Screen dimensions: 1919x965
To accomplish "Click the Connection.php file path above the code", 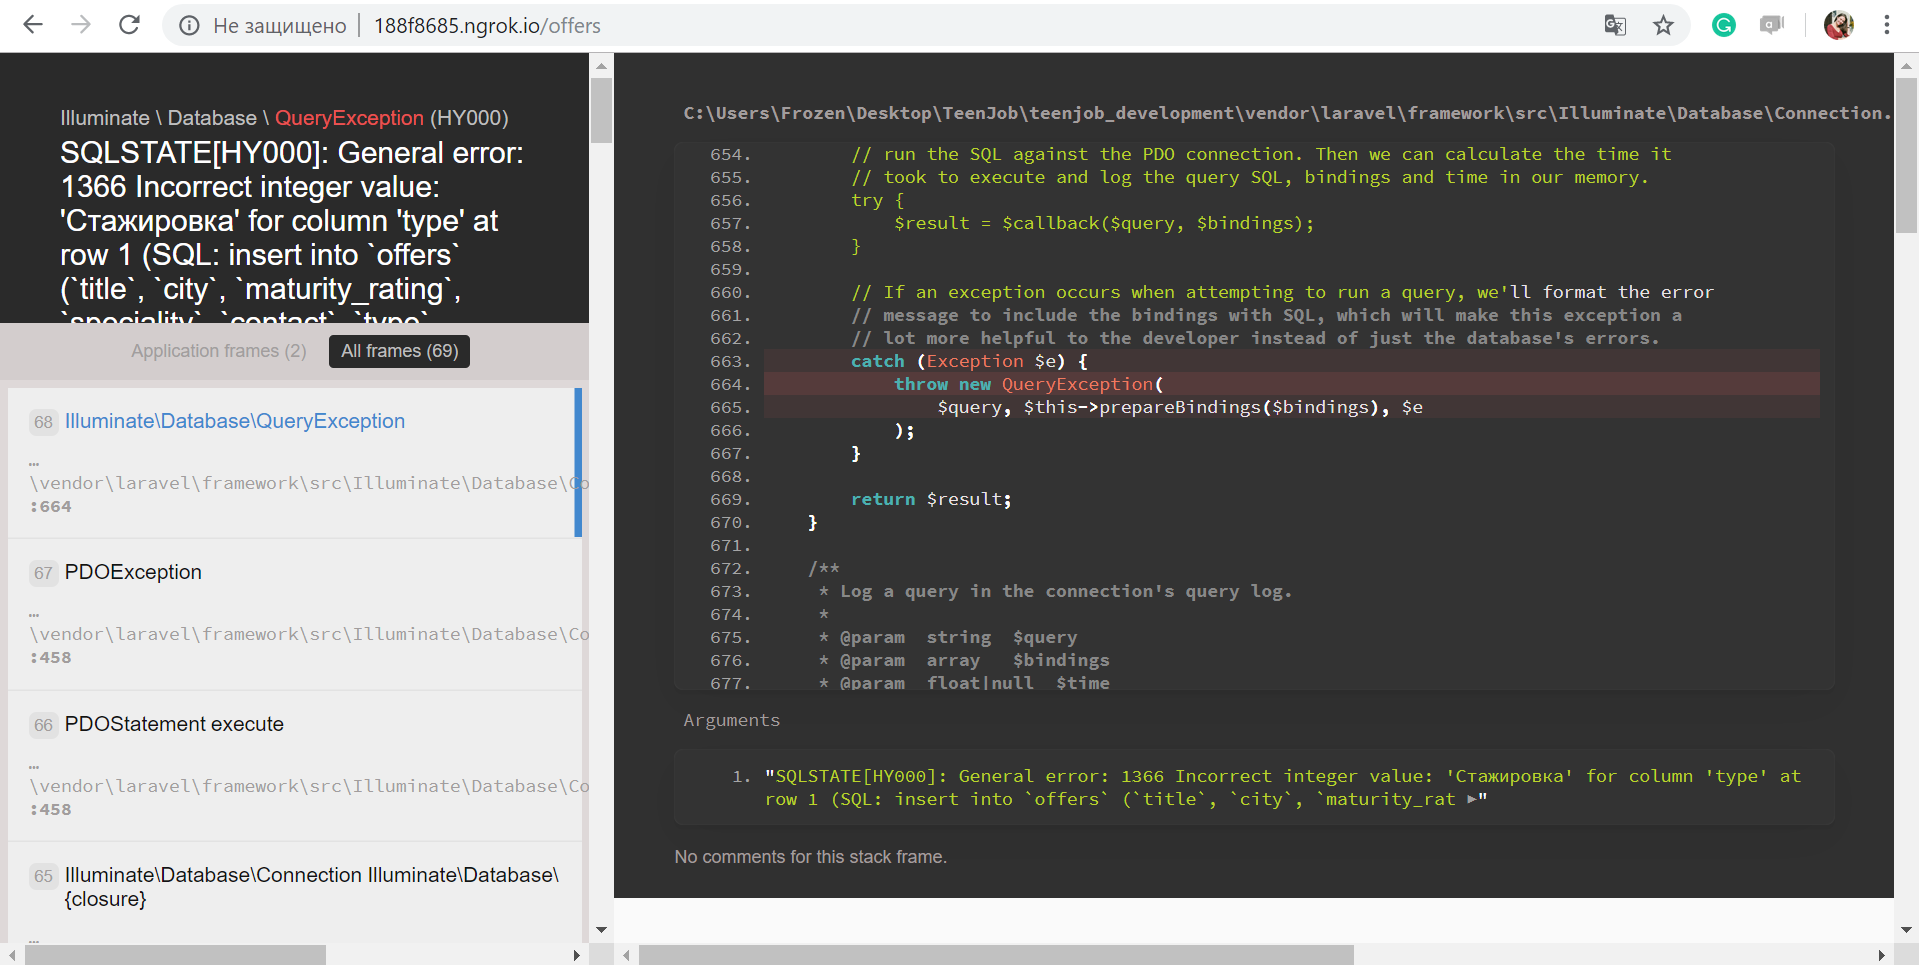I will point(1287,113).
